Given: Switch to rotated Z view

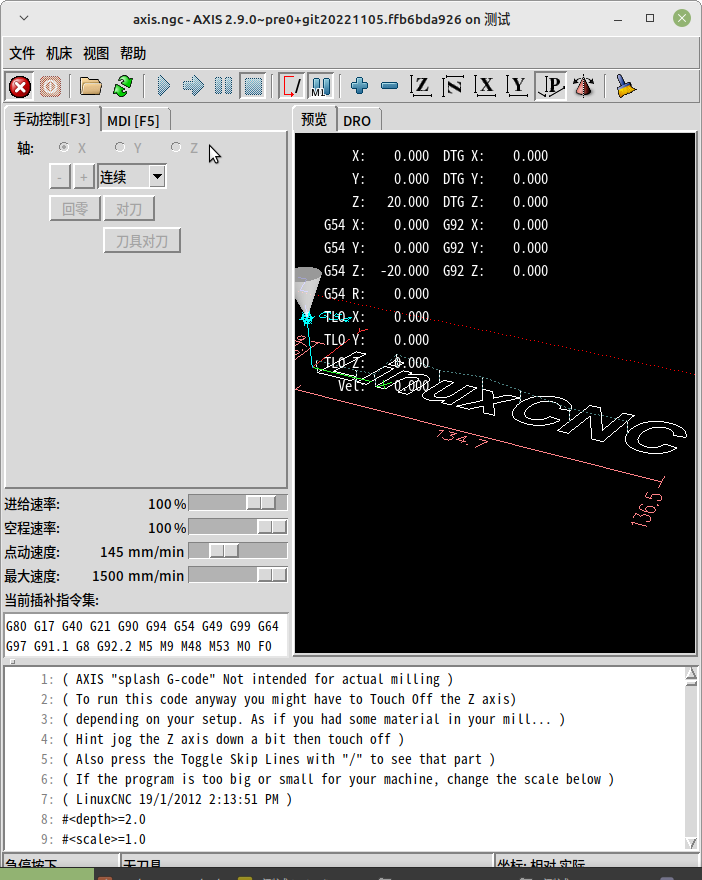Looking at the screenshot, I should (x=453, y=86).
